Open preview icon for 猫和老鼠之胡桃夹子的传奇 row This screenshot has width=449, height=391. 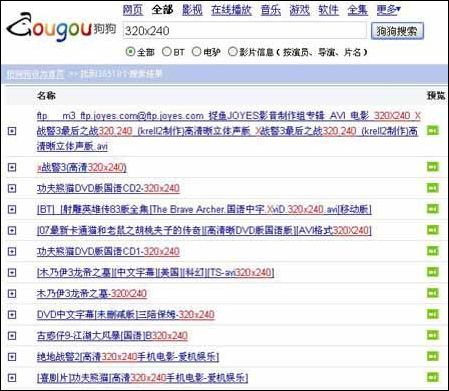click(x=433, y=230)
